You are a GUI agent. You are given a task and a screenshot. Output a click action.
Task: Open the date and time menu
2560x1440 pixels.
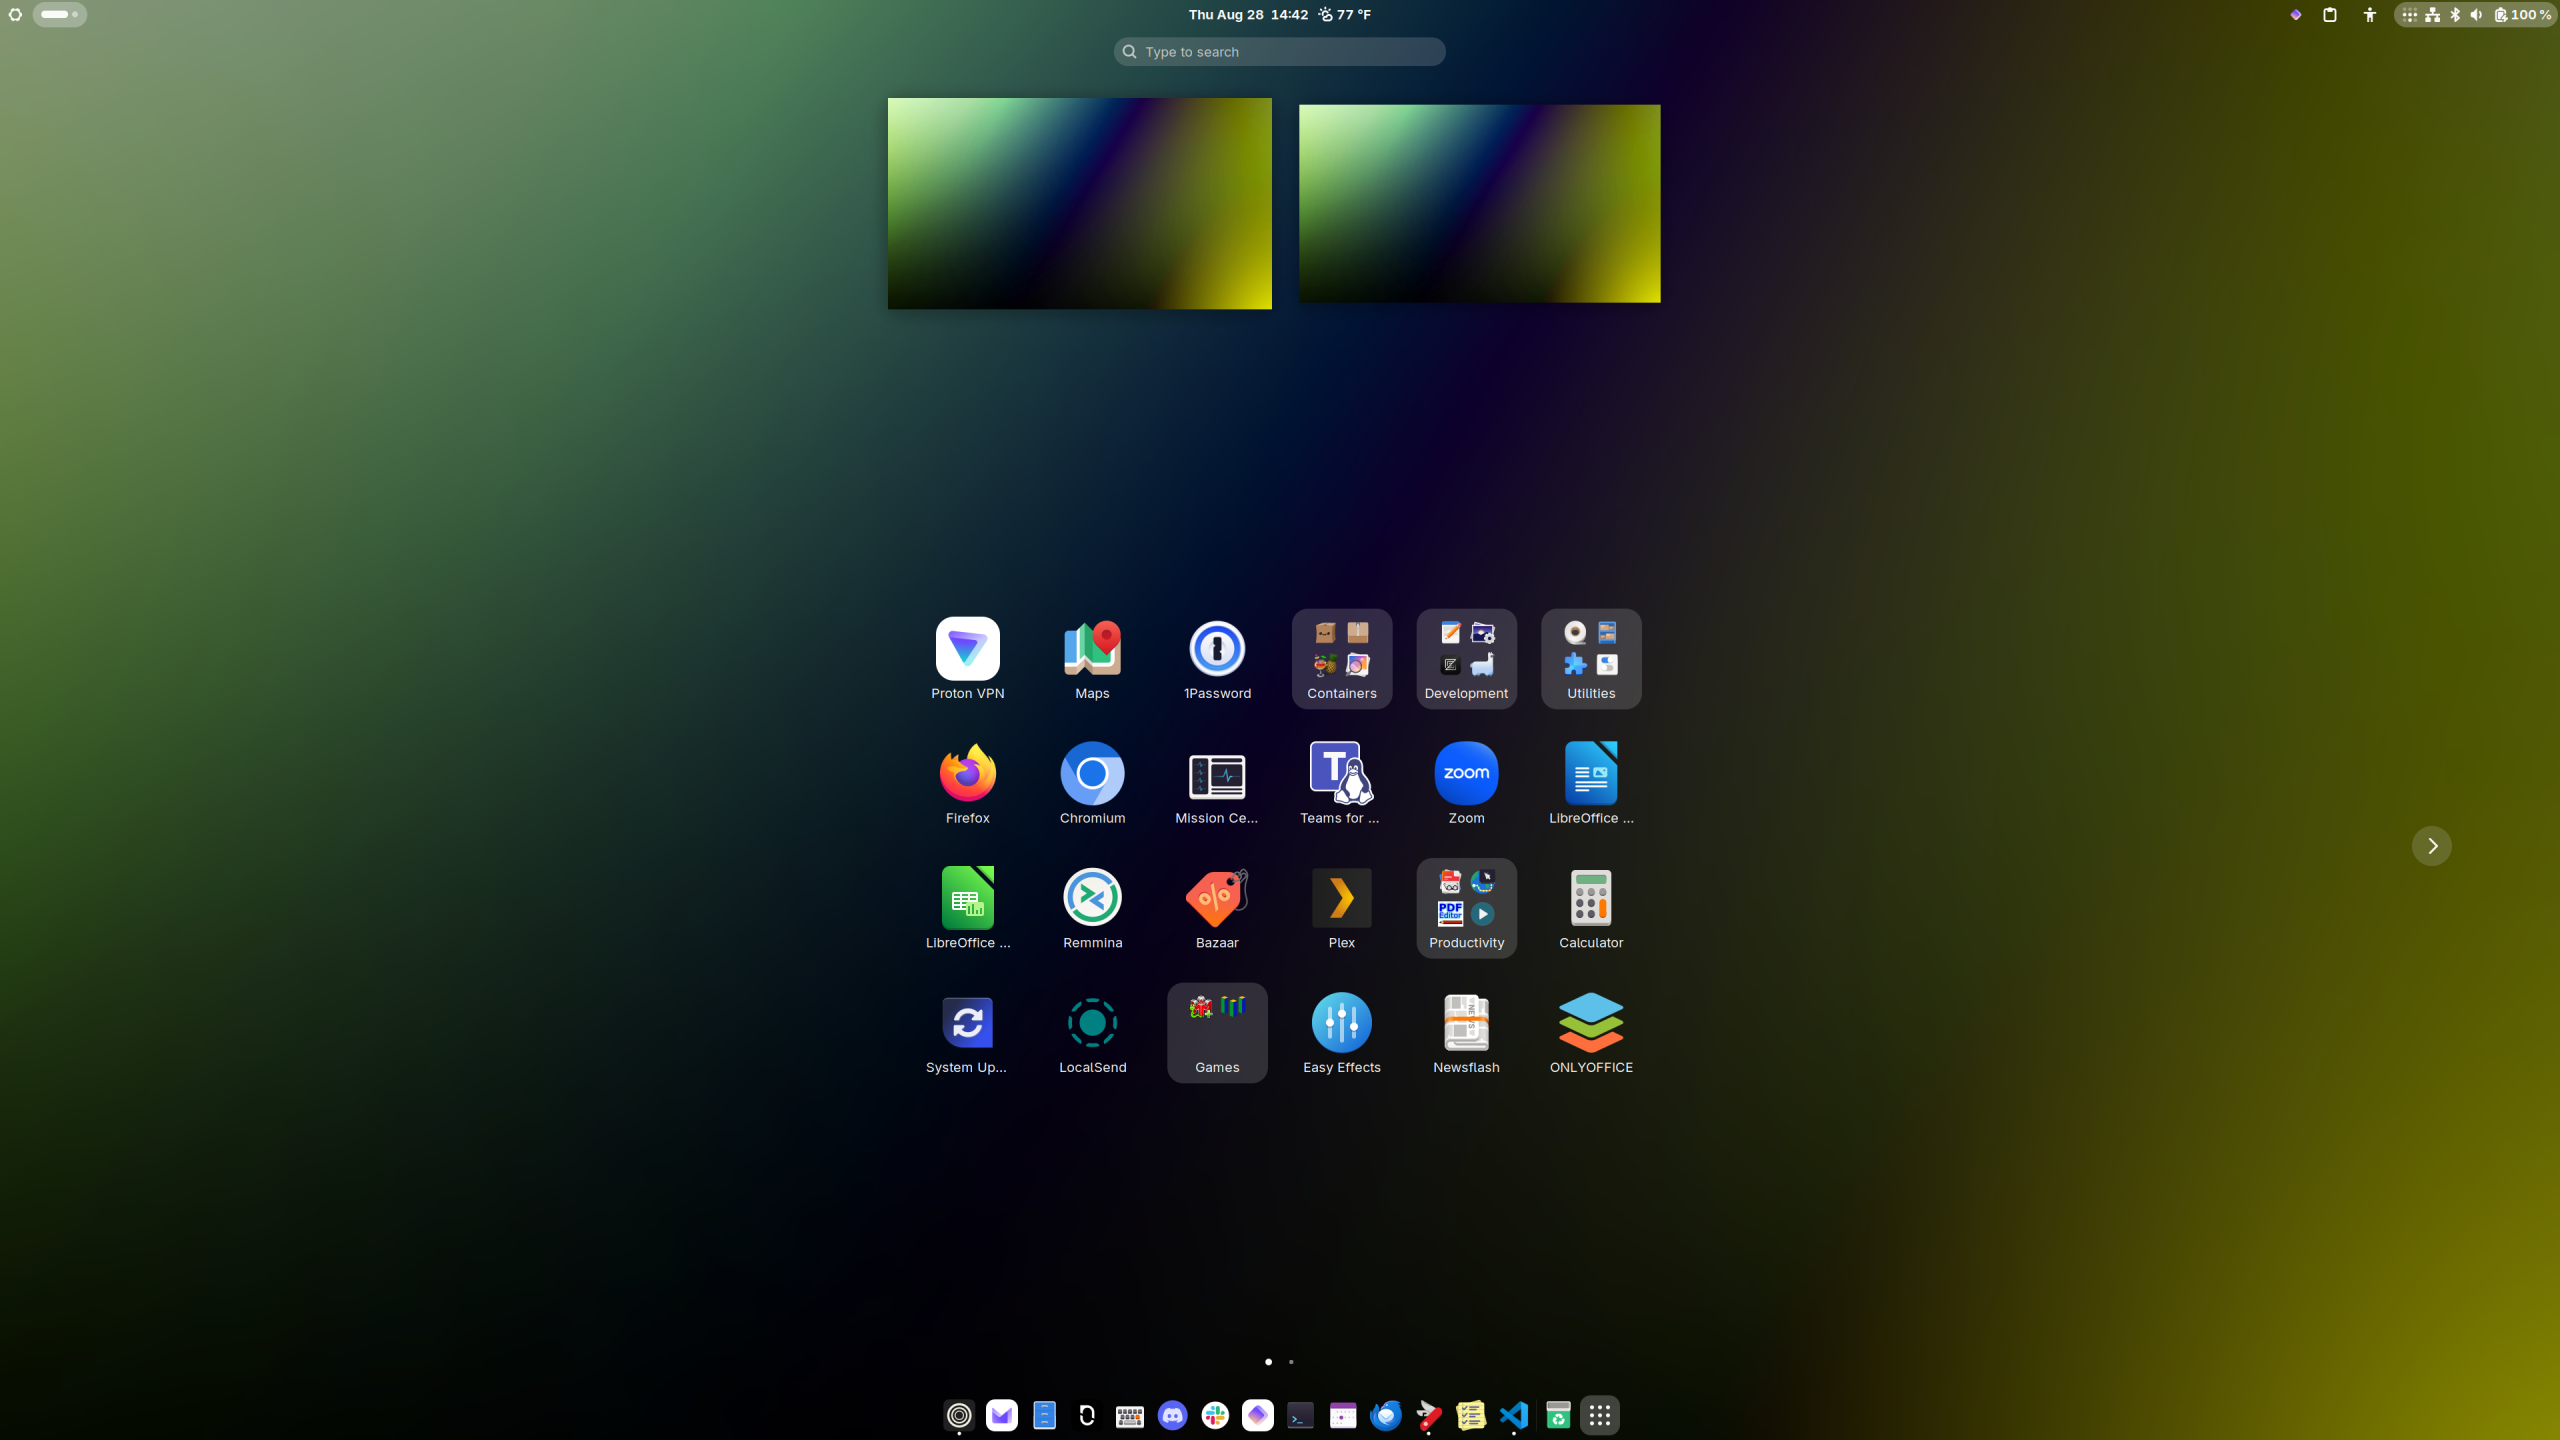(1248, 15)
